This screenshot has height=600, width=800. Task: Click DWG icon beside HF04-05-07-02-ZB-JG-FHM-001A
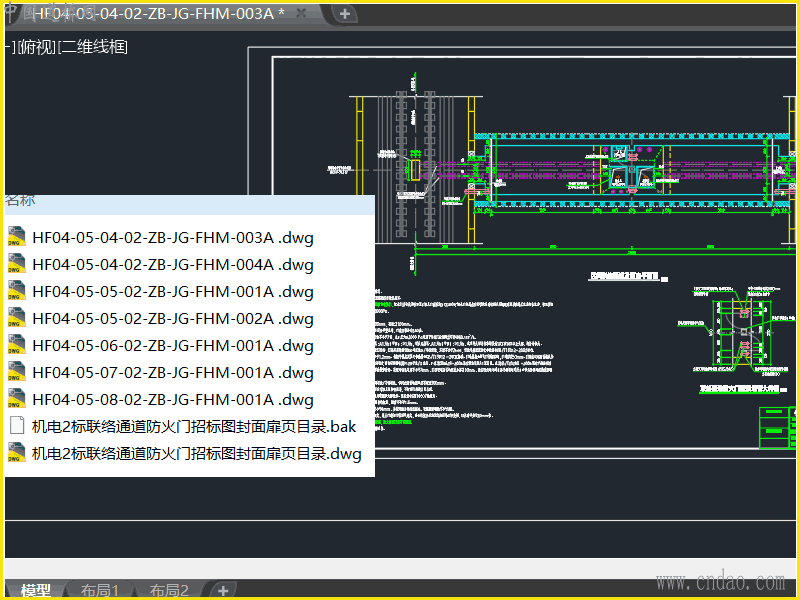[x=17, y=373]
